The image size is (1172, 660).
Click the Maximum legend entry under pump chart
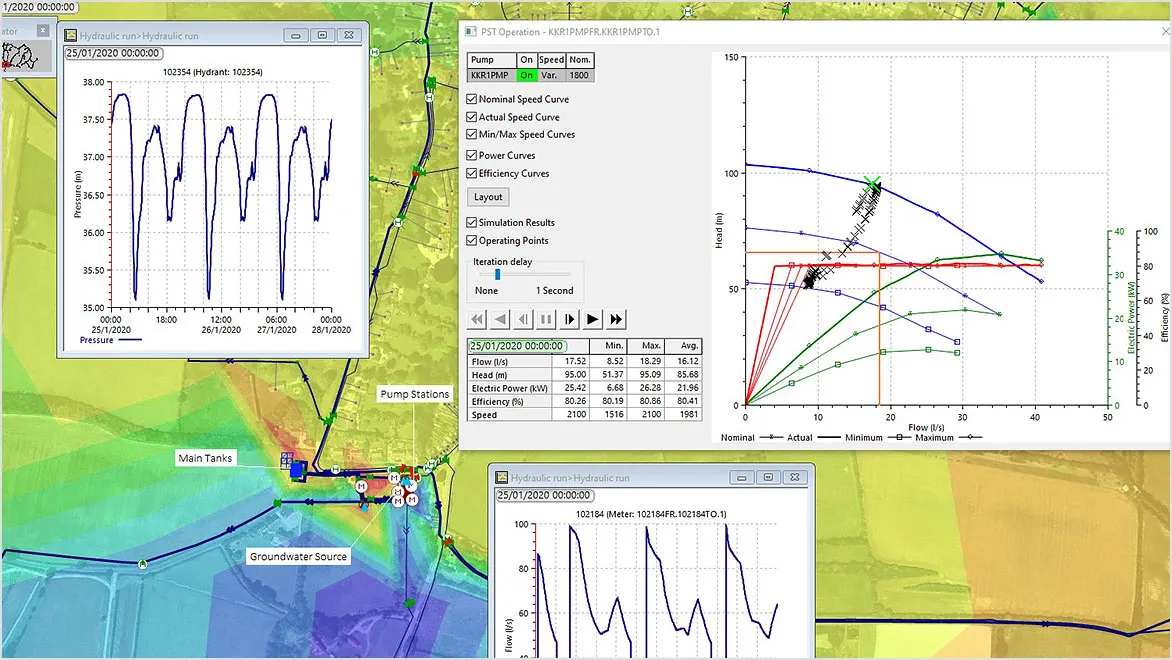949,438
